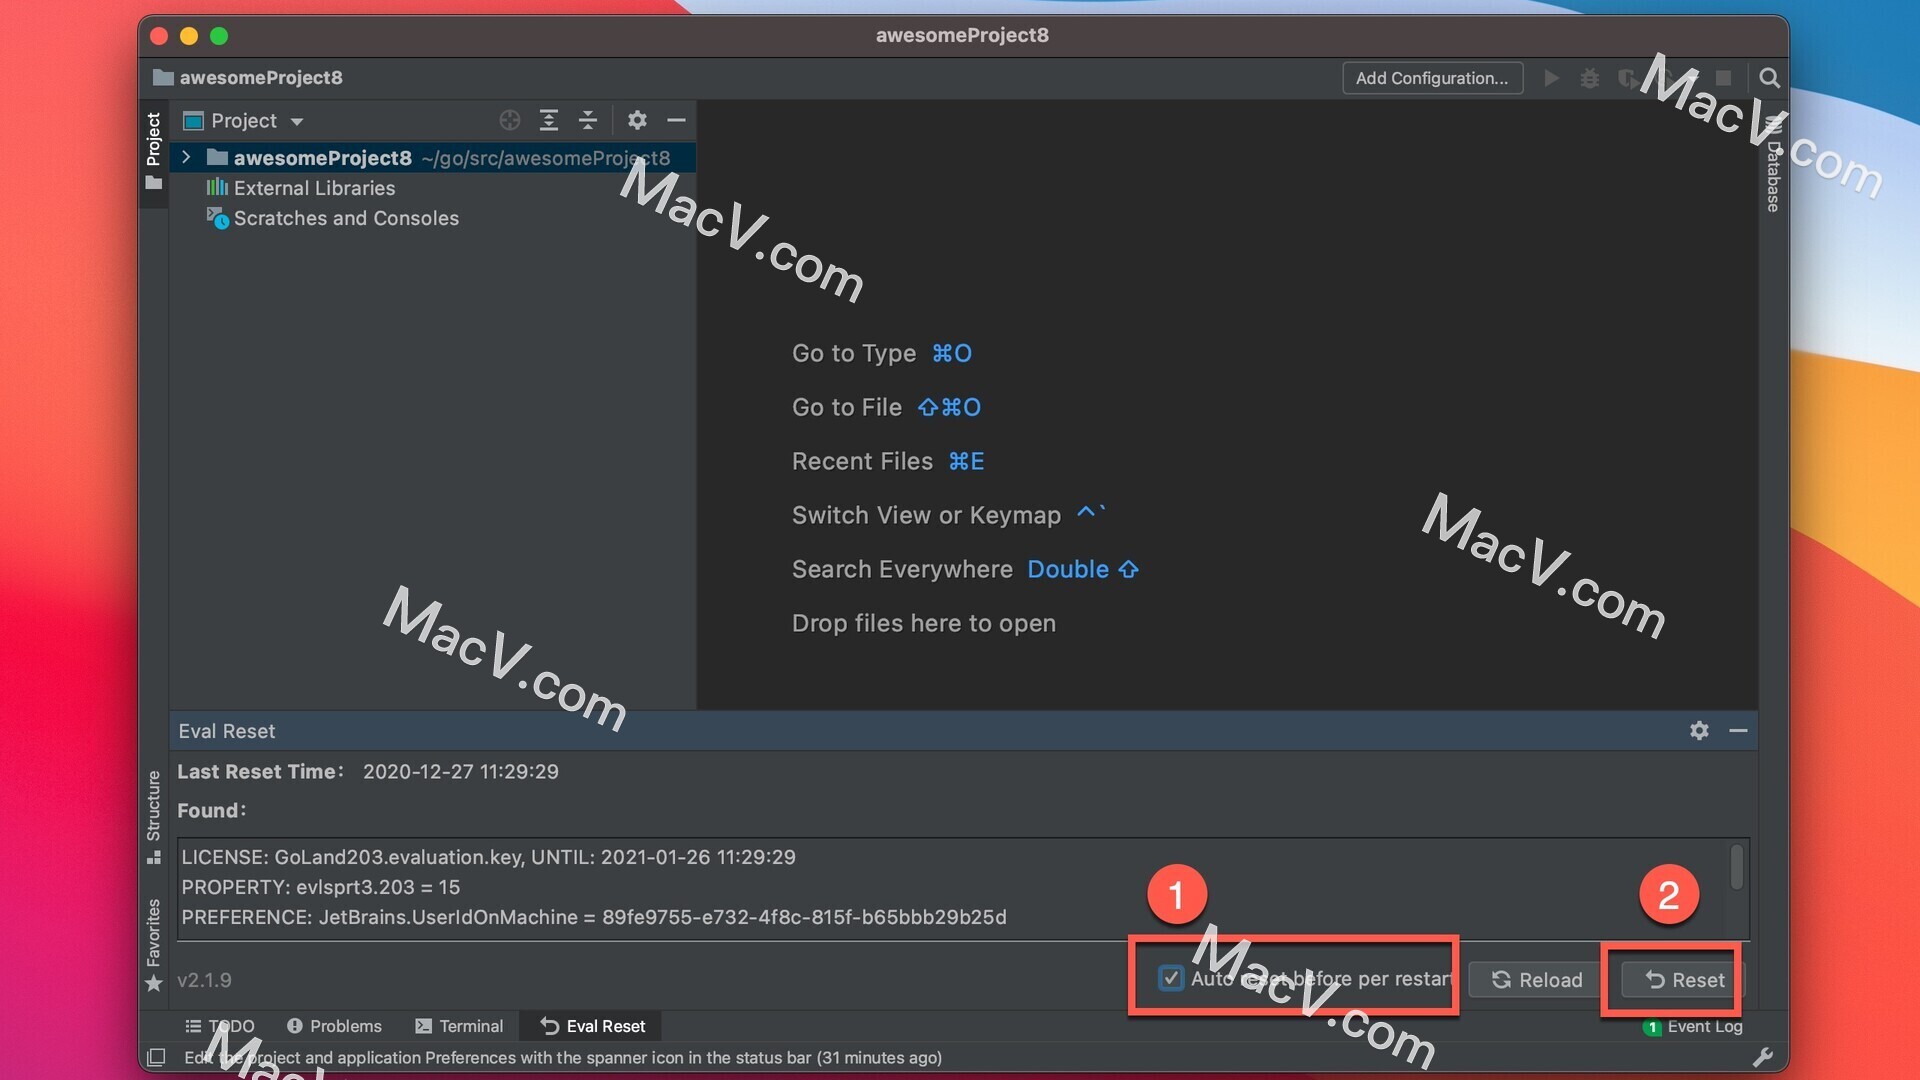Click the Reload button
1920x1080 pixels.
point(1537,980)
